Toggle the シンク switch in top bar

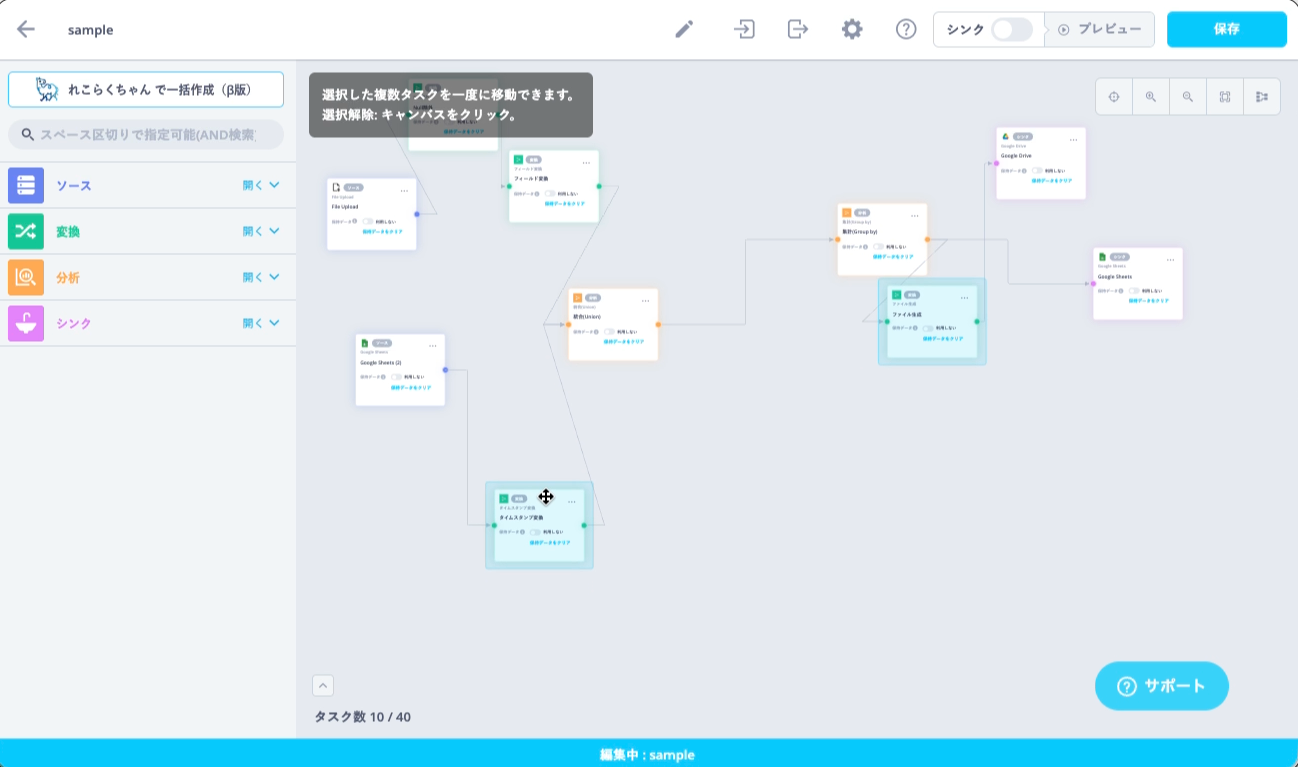[1011, 29]
